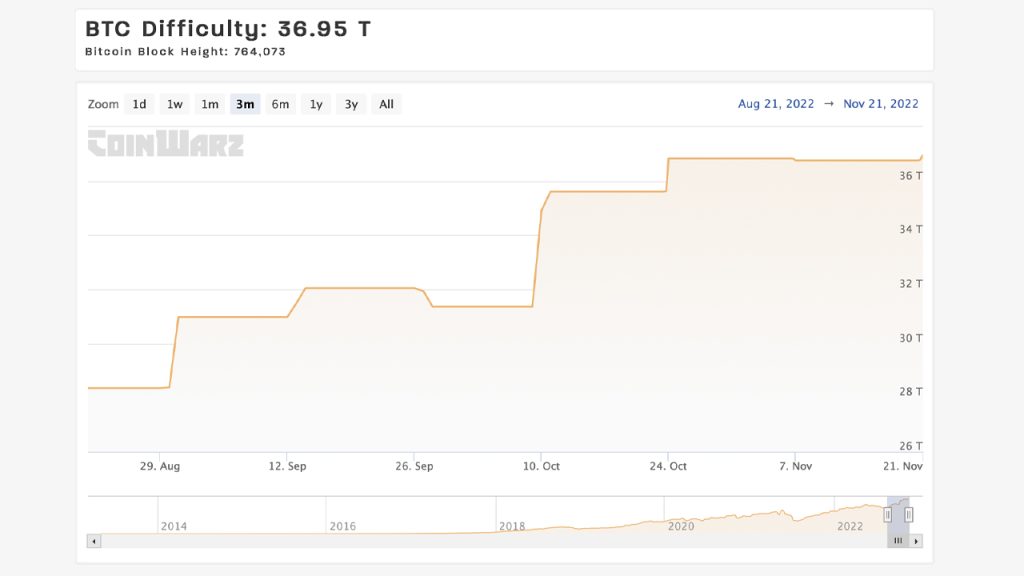Expand the full history via All button
Screen dimensions: 1024x576
click(386, 103)
